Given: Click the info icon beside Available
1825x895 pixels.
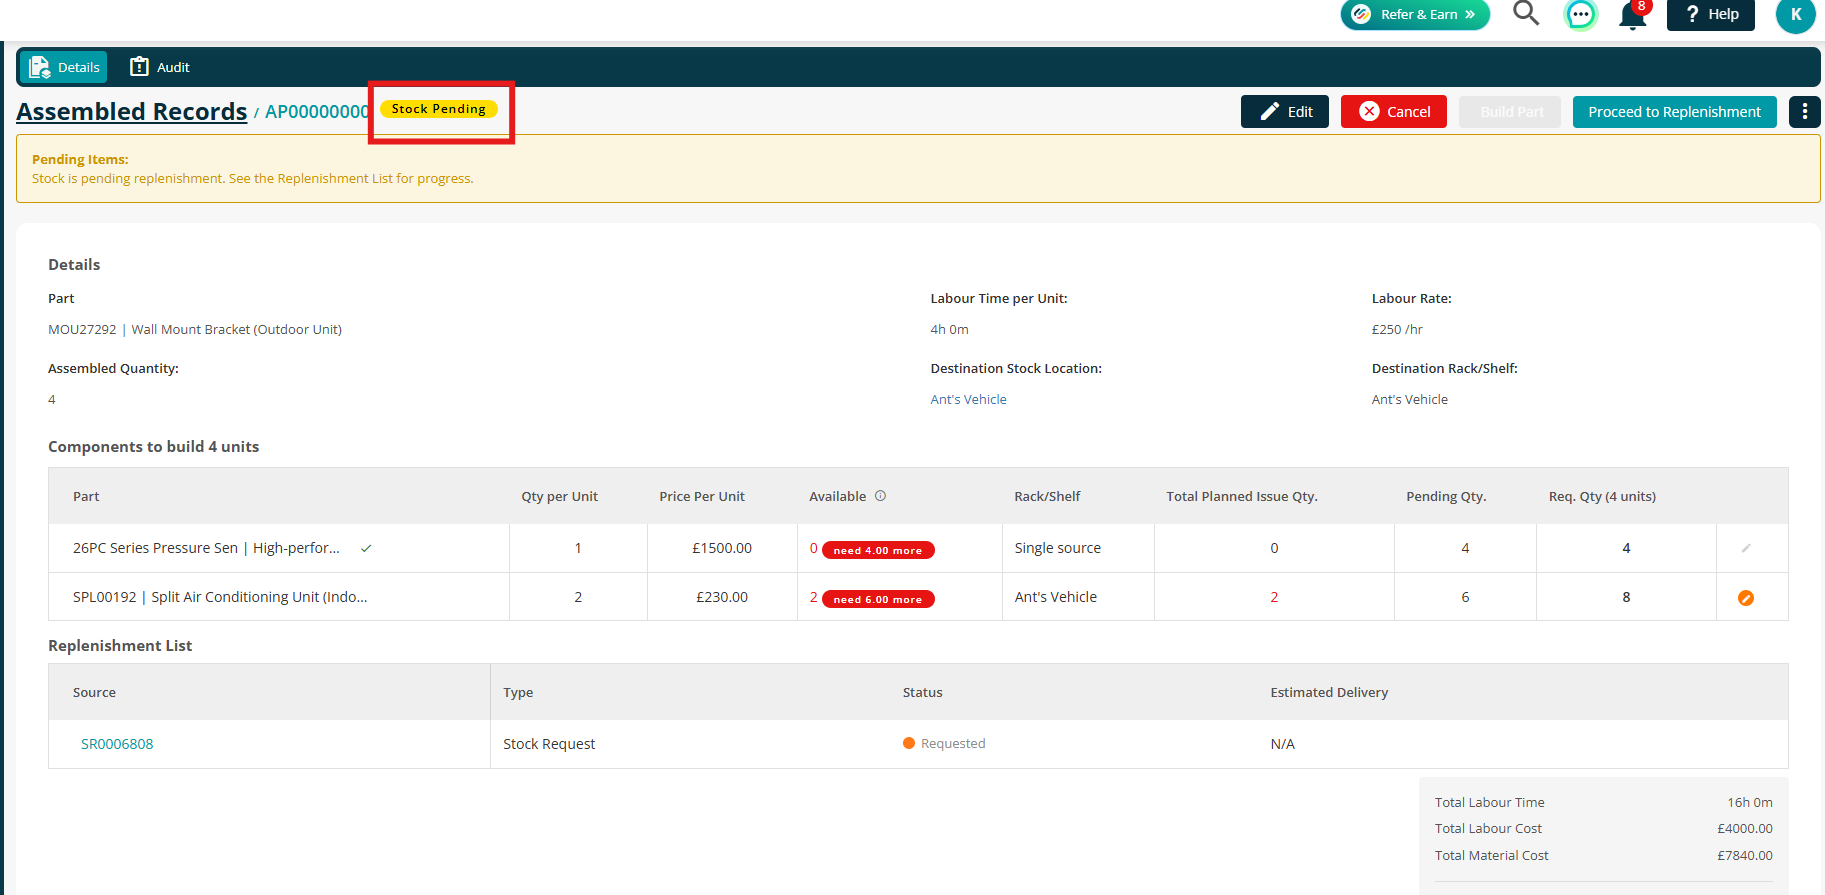Looking at the screenshot, I should pyautogui.click(x=880, y=496).
